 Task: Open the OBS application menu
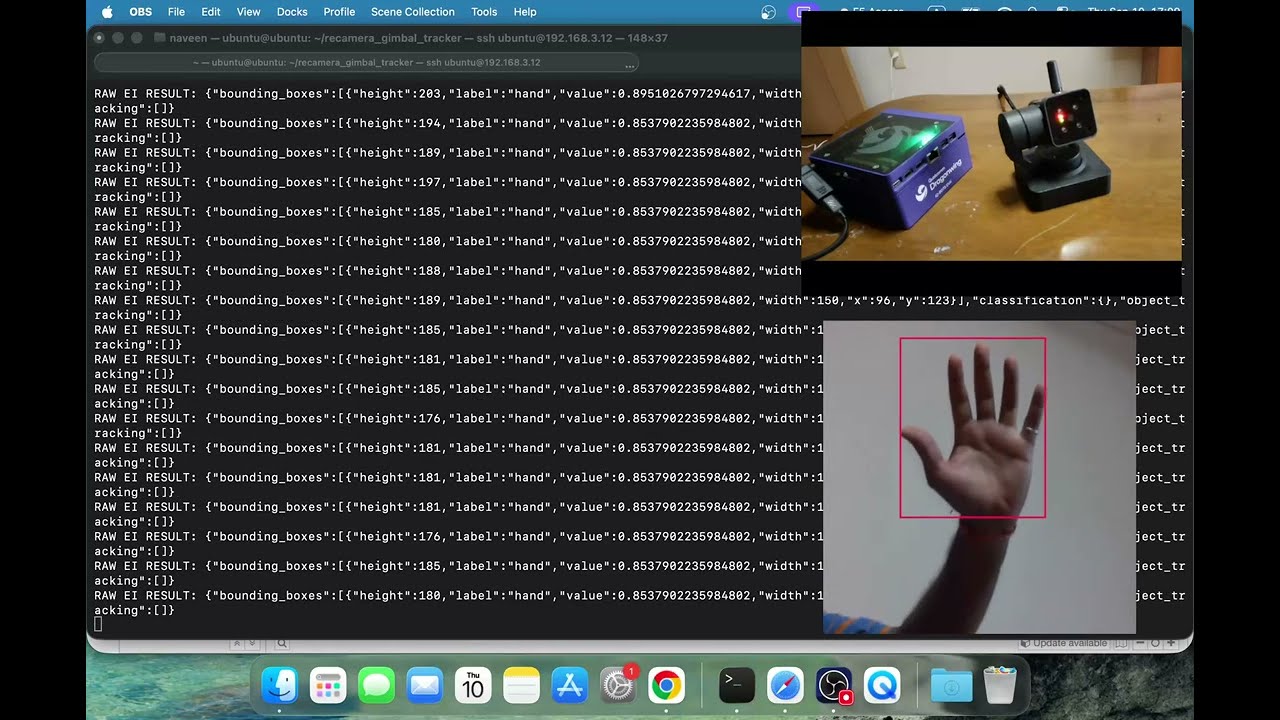[x=141, y=12]
